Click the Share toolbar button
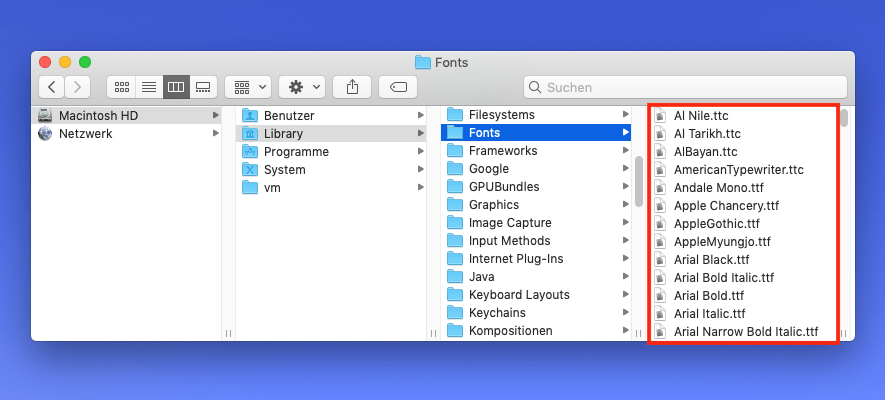 352,87
